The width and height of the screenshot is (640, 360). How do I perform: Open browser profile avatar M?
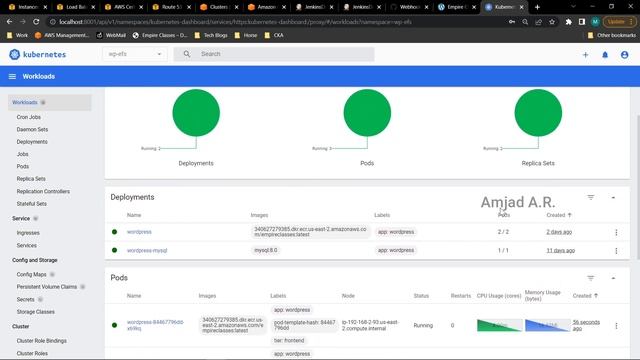tap(595, 22)
